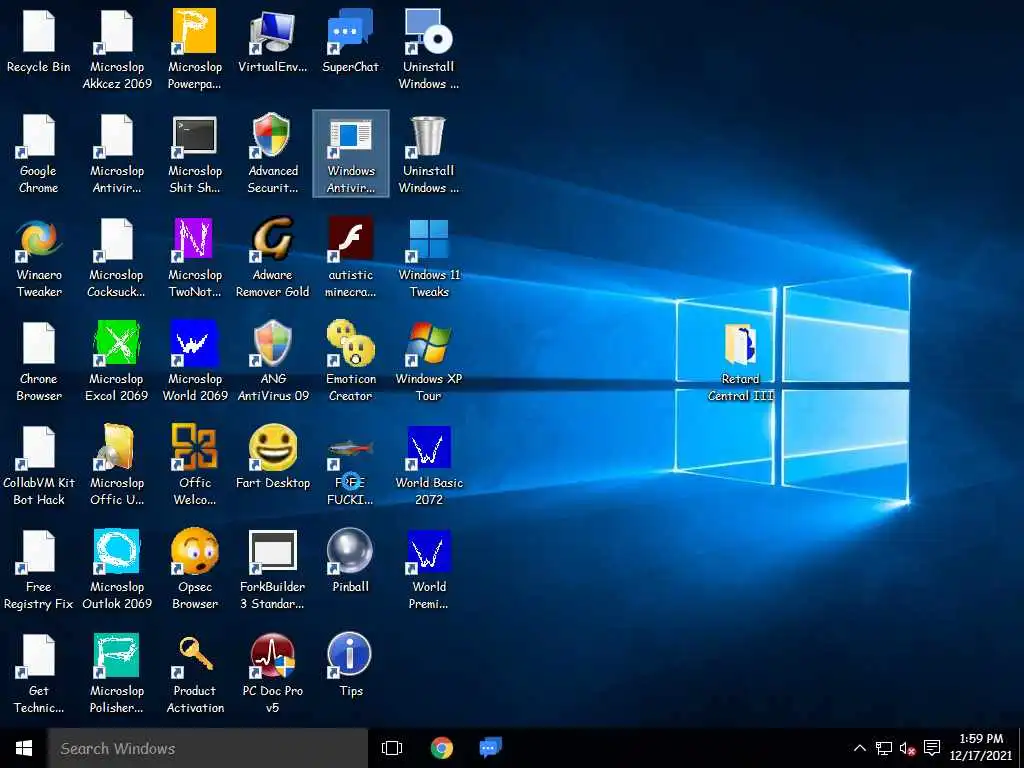Select the Adware Remover Gold icon
The width and height of the screenshot is (1024, 768).
pyautogui.click(x=272, y=240)
